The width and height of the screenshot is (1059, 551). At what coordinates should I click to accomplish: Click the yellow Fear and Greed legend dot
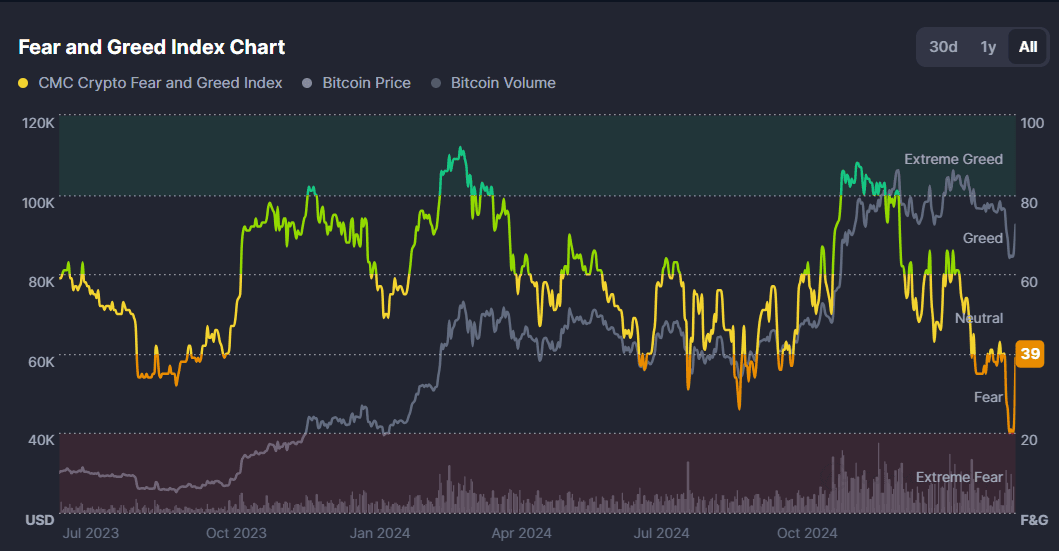pos(24,83)
